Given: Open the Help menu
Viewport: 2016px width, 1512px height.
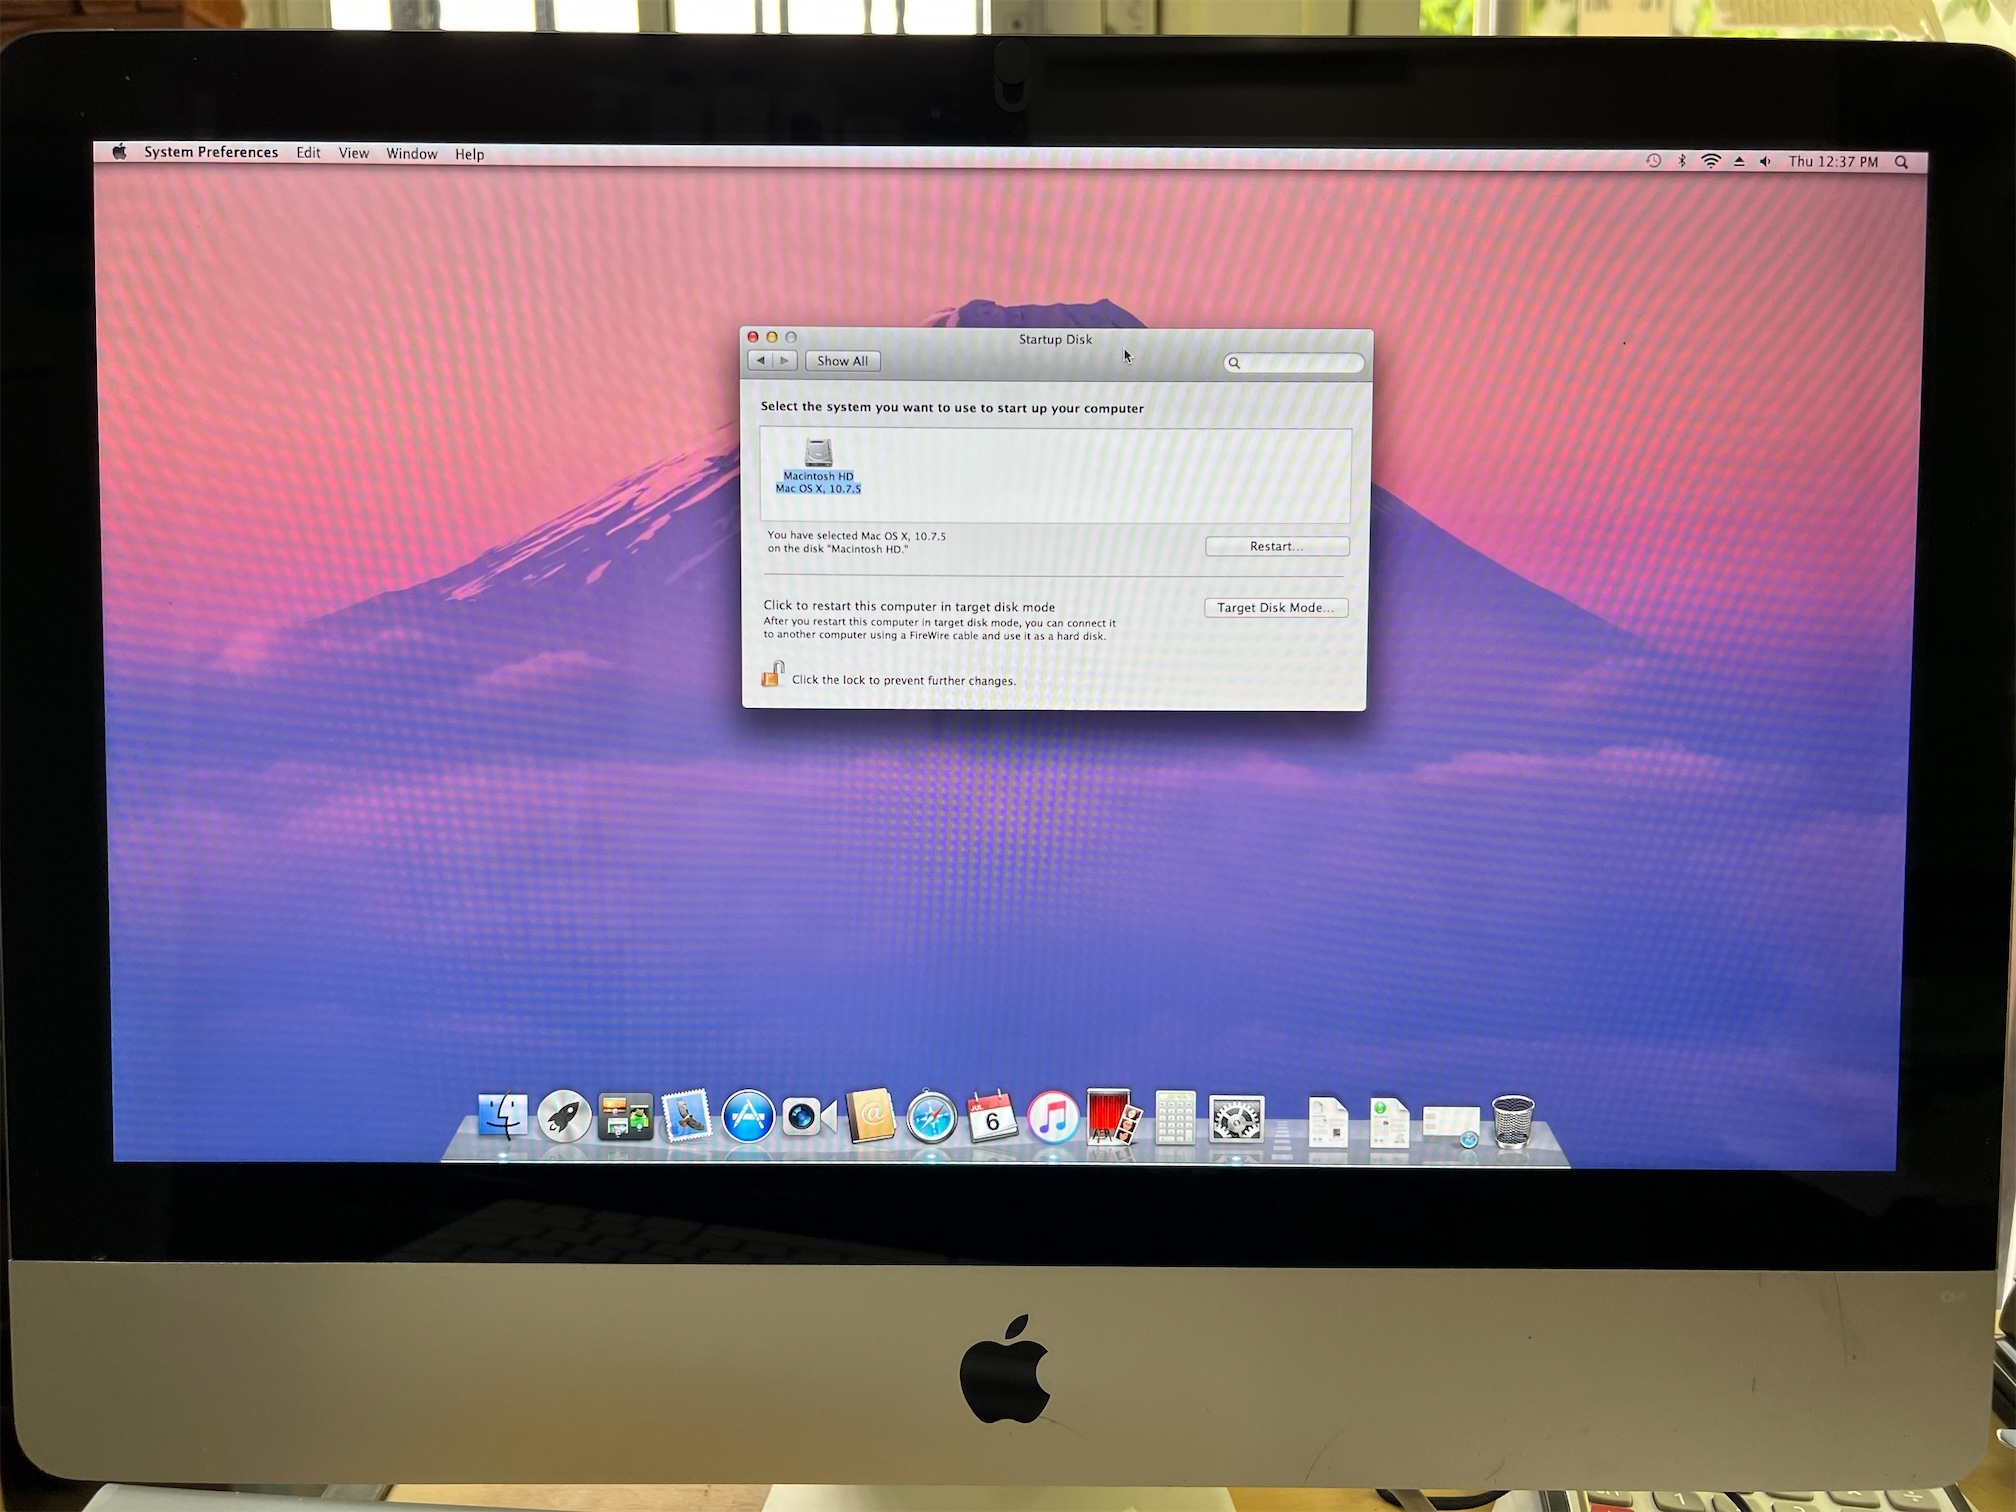Looking at the screenshot, I should pyautogui.click(x=469, y=154).
